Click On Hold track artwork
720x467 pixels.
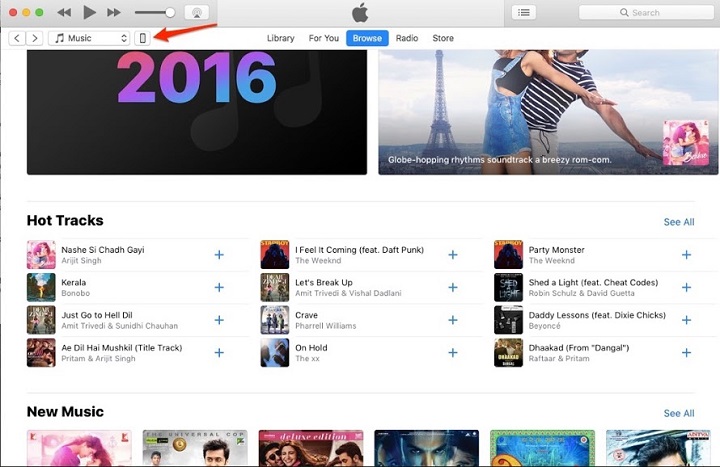[x=275, y=353]
